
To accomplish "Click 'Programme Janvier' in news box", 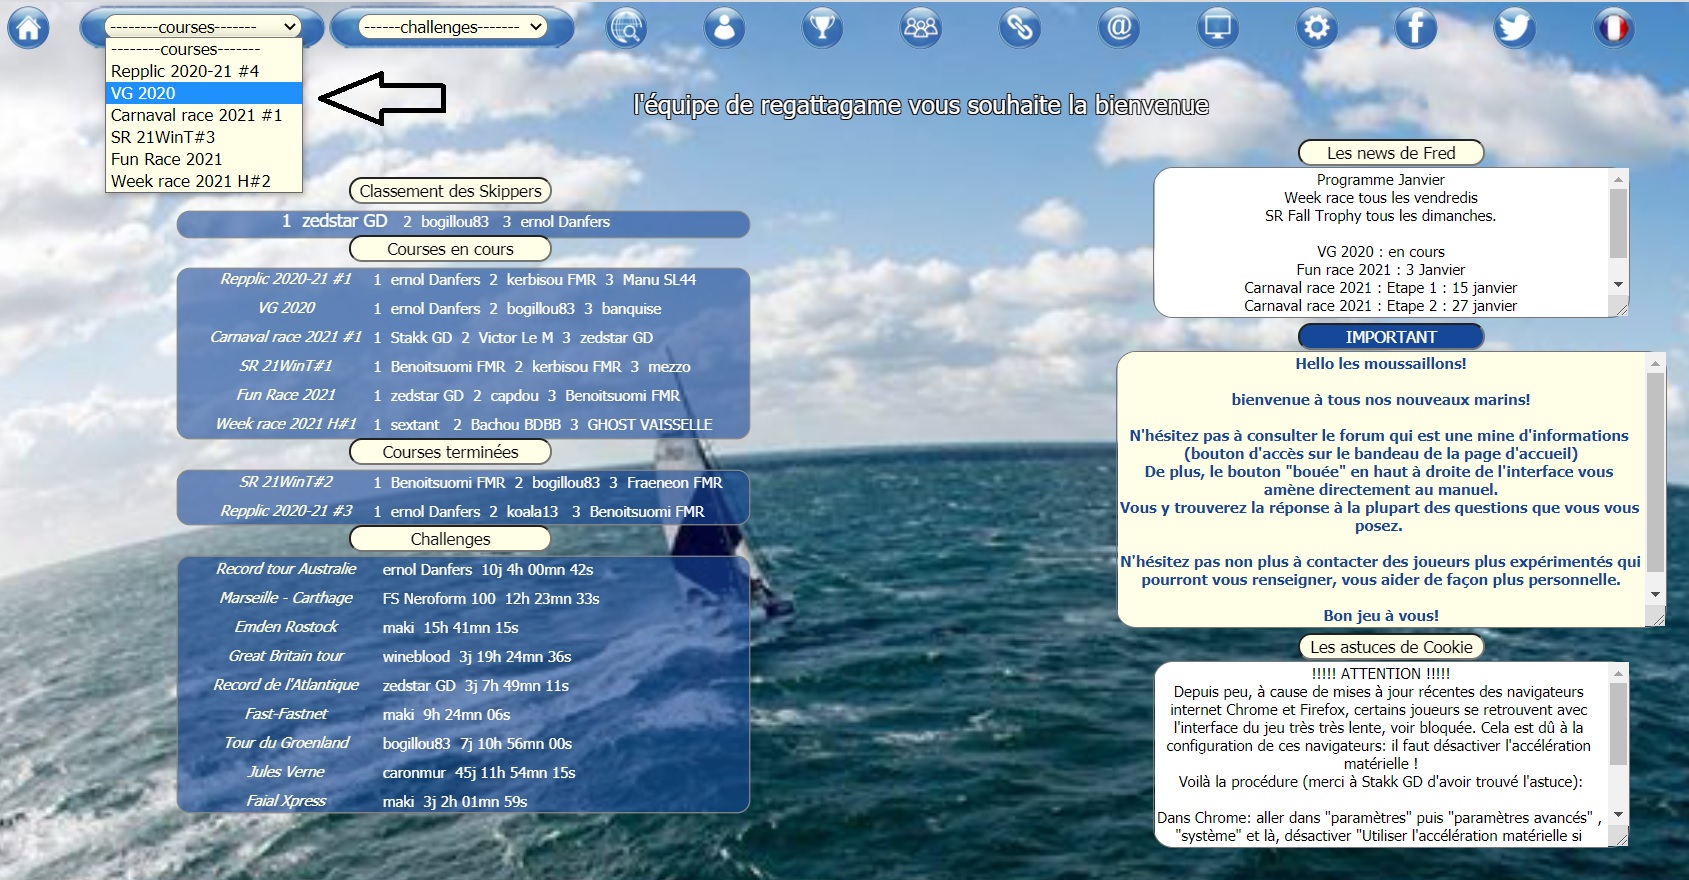I will tap(1381, 180).
